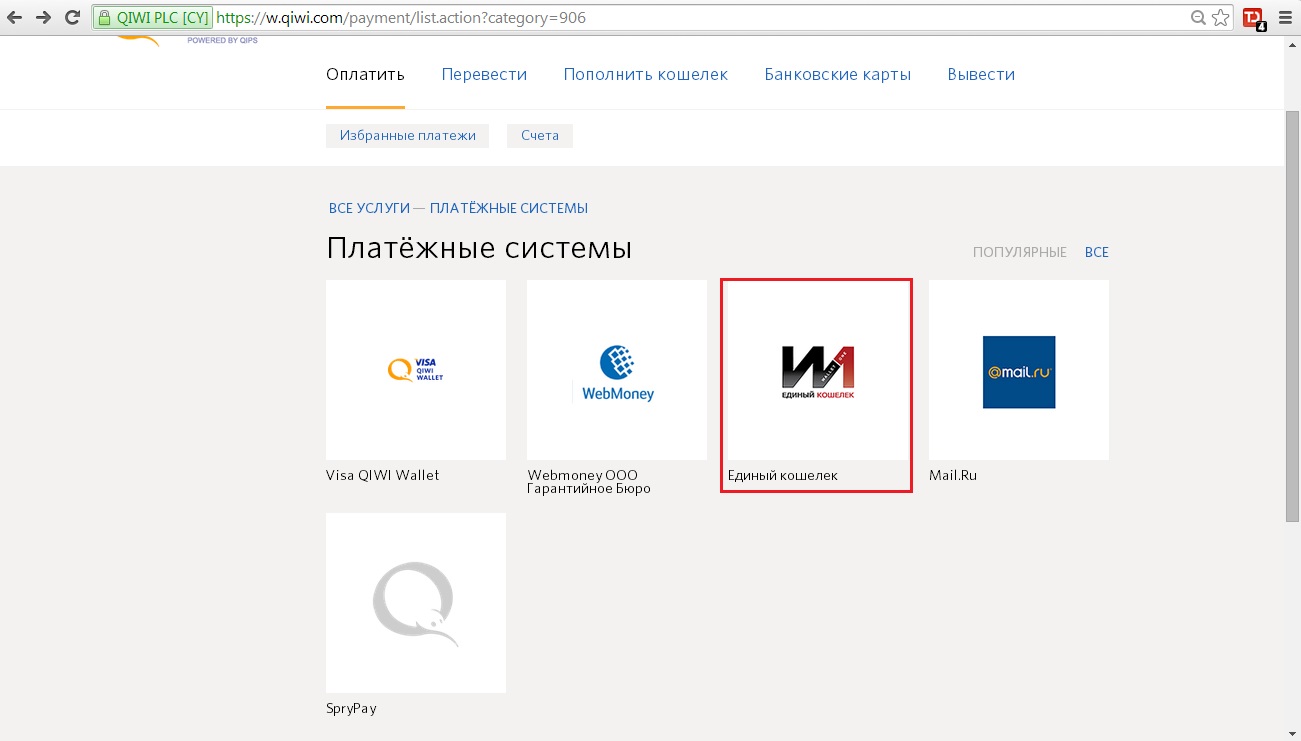The width and height of the screenshot is (1301, 741).
Task: Select the Оплатить tab
Action: pyautogui.click(x=365, y=75)
